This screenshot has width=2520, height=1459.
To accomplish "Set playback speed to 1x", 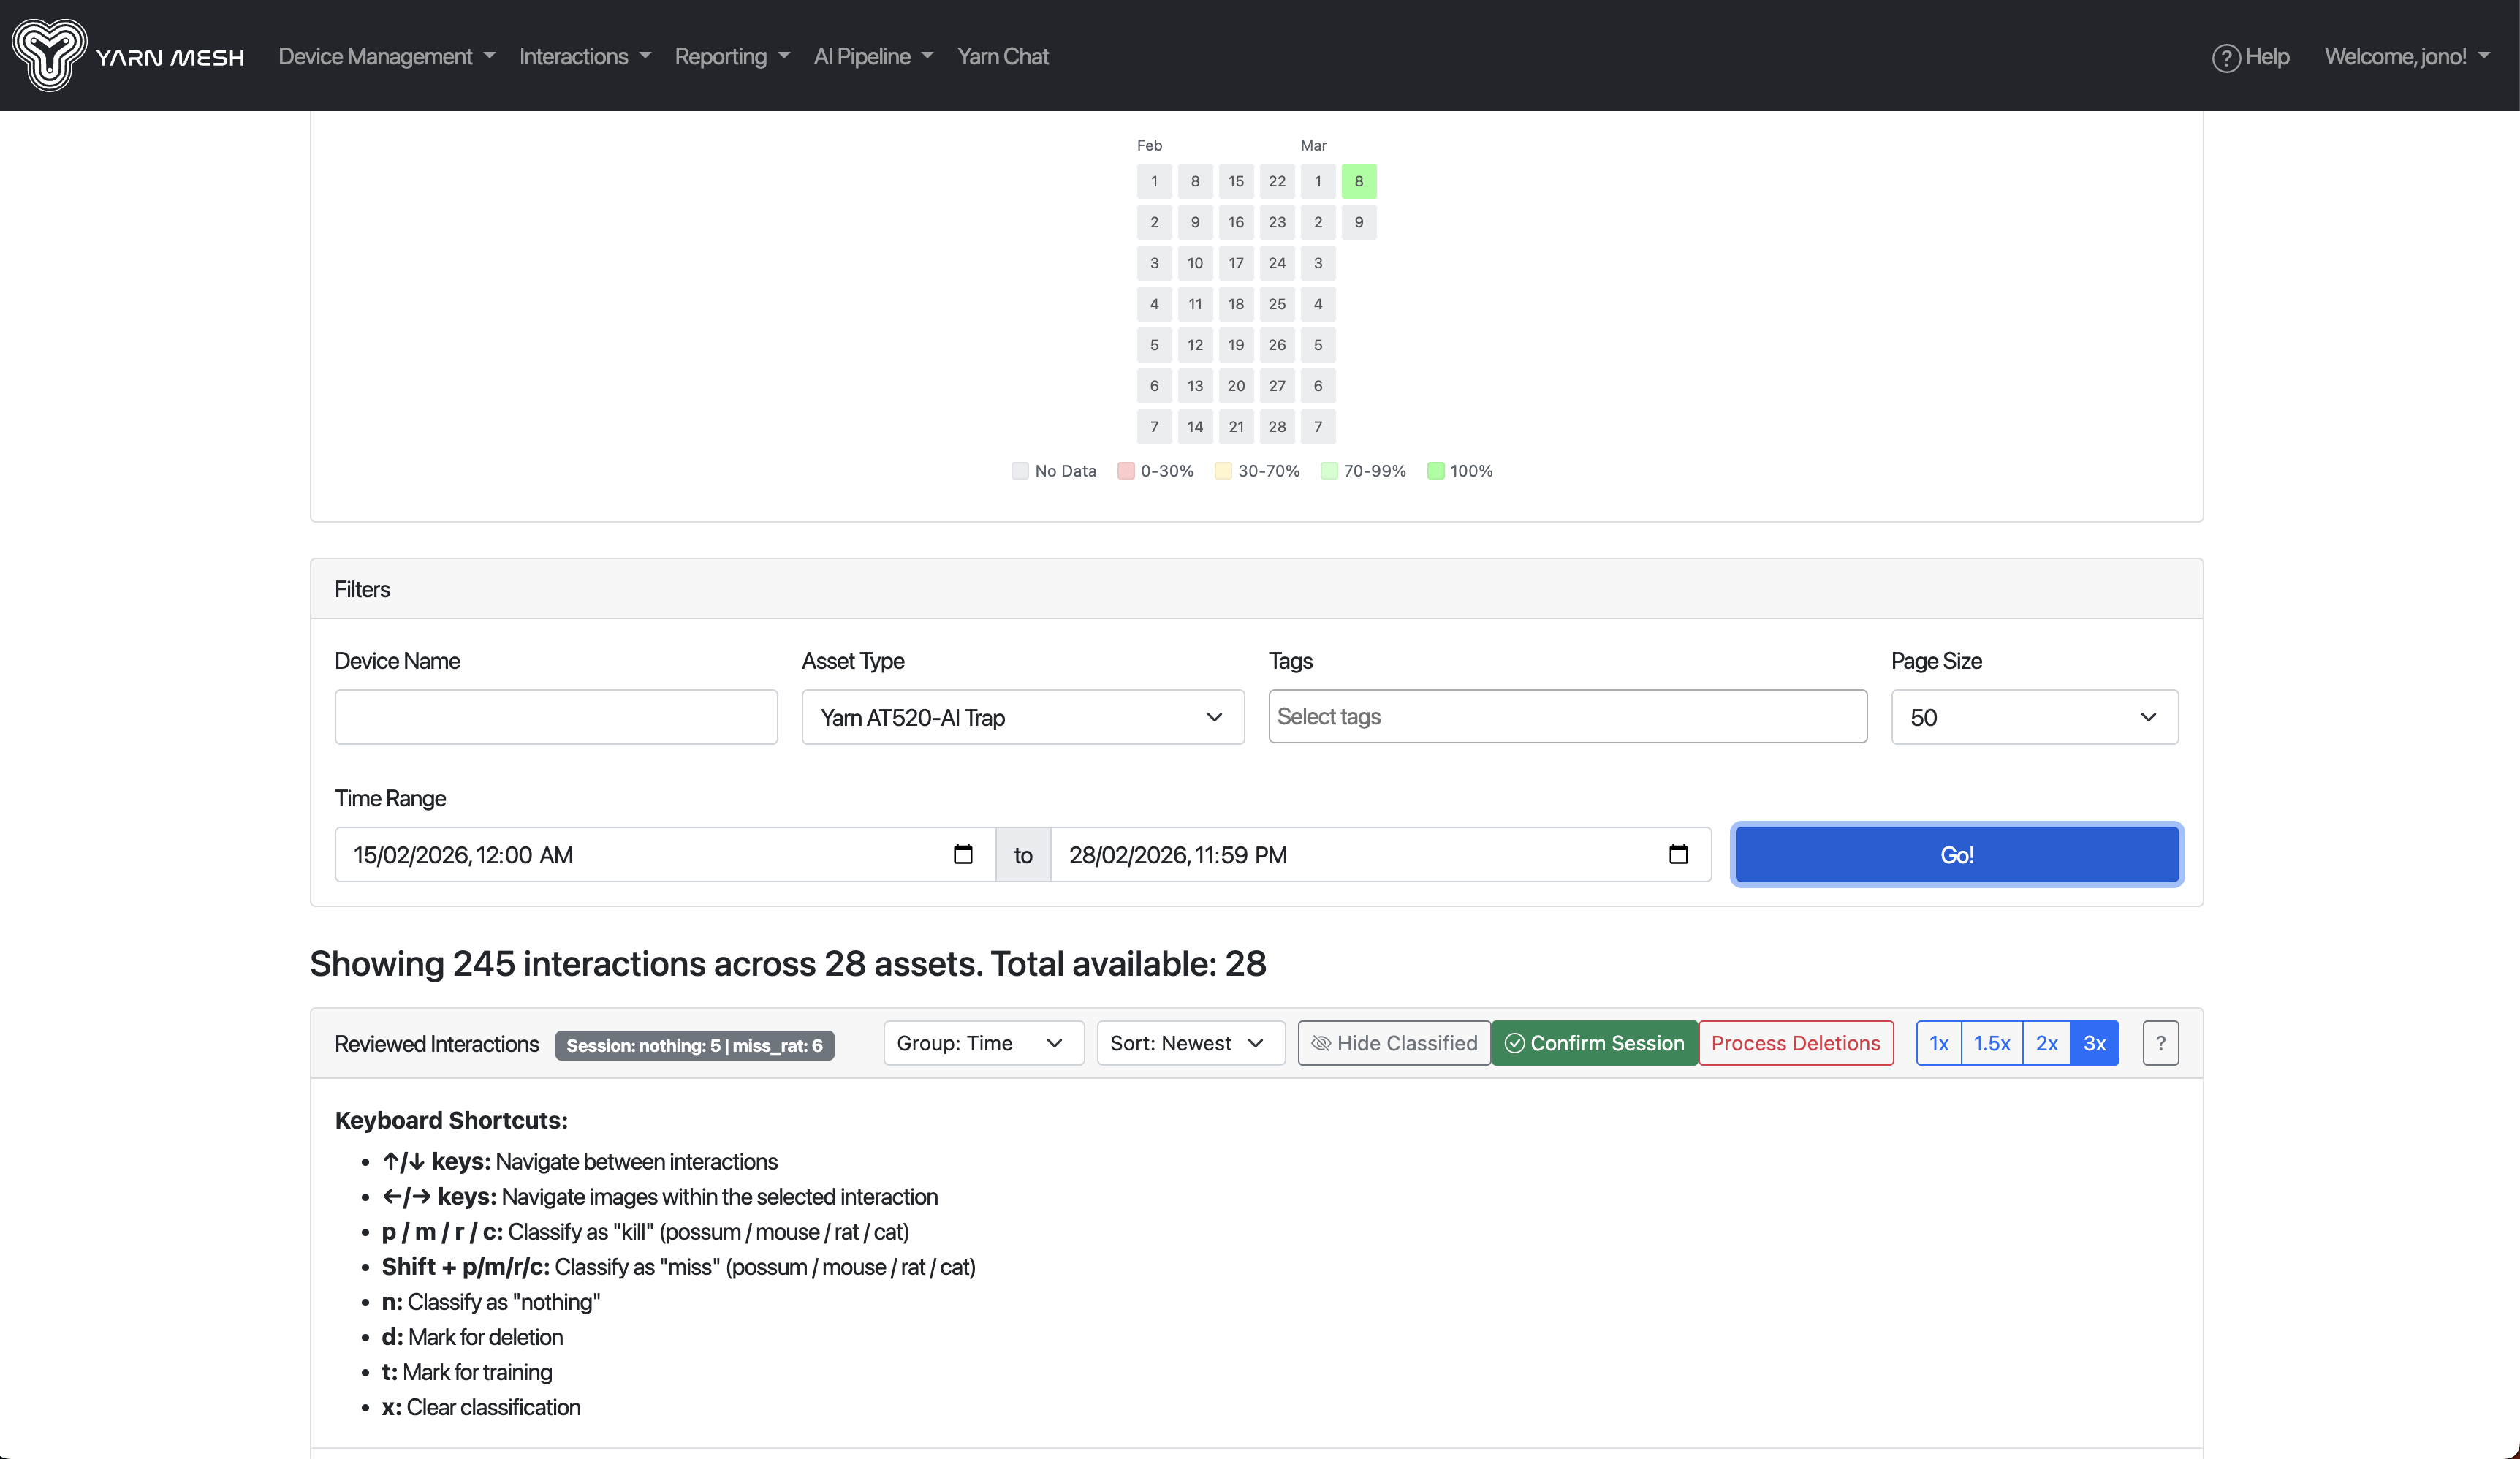I will pos(1938,1043).
